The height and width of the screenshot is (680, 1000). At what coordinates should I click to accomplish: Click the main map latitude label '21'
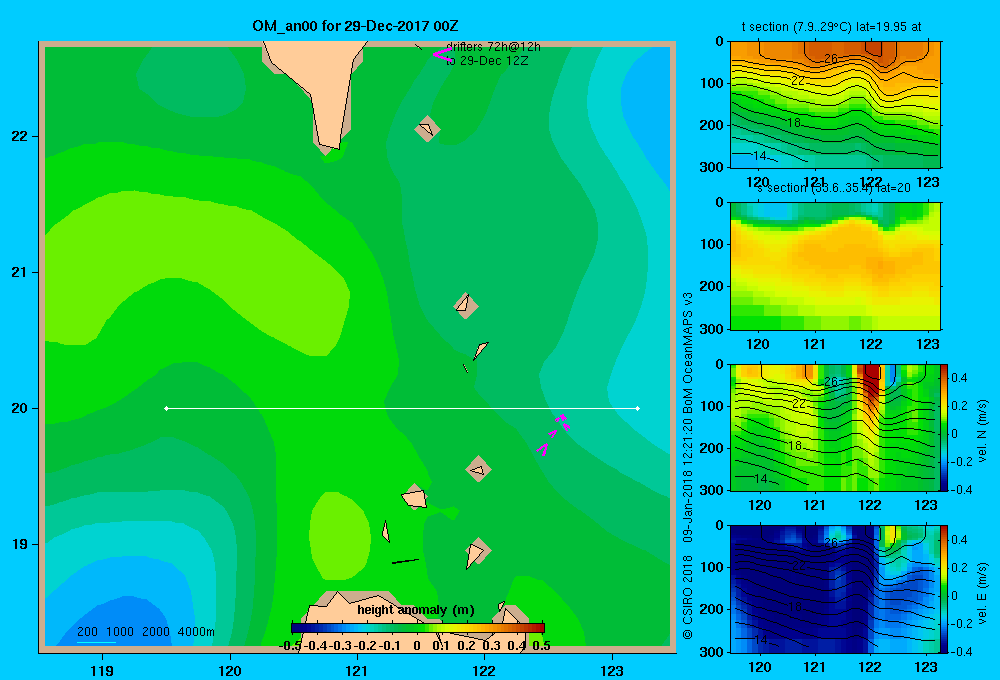click(x=20, y=272)
